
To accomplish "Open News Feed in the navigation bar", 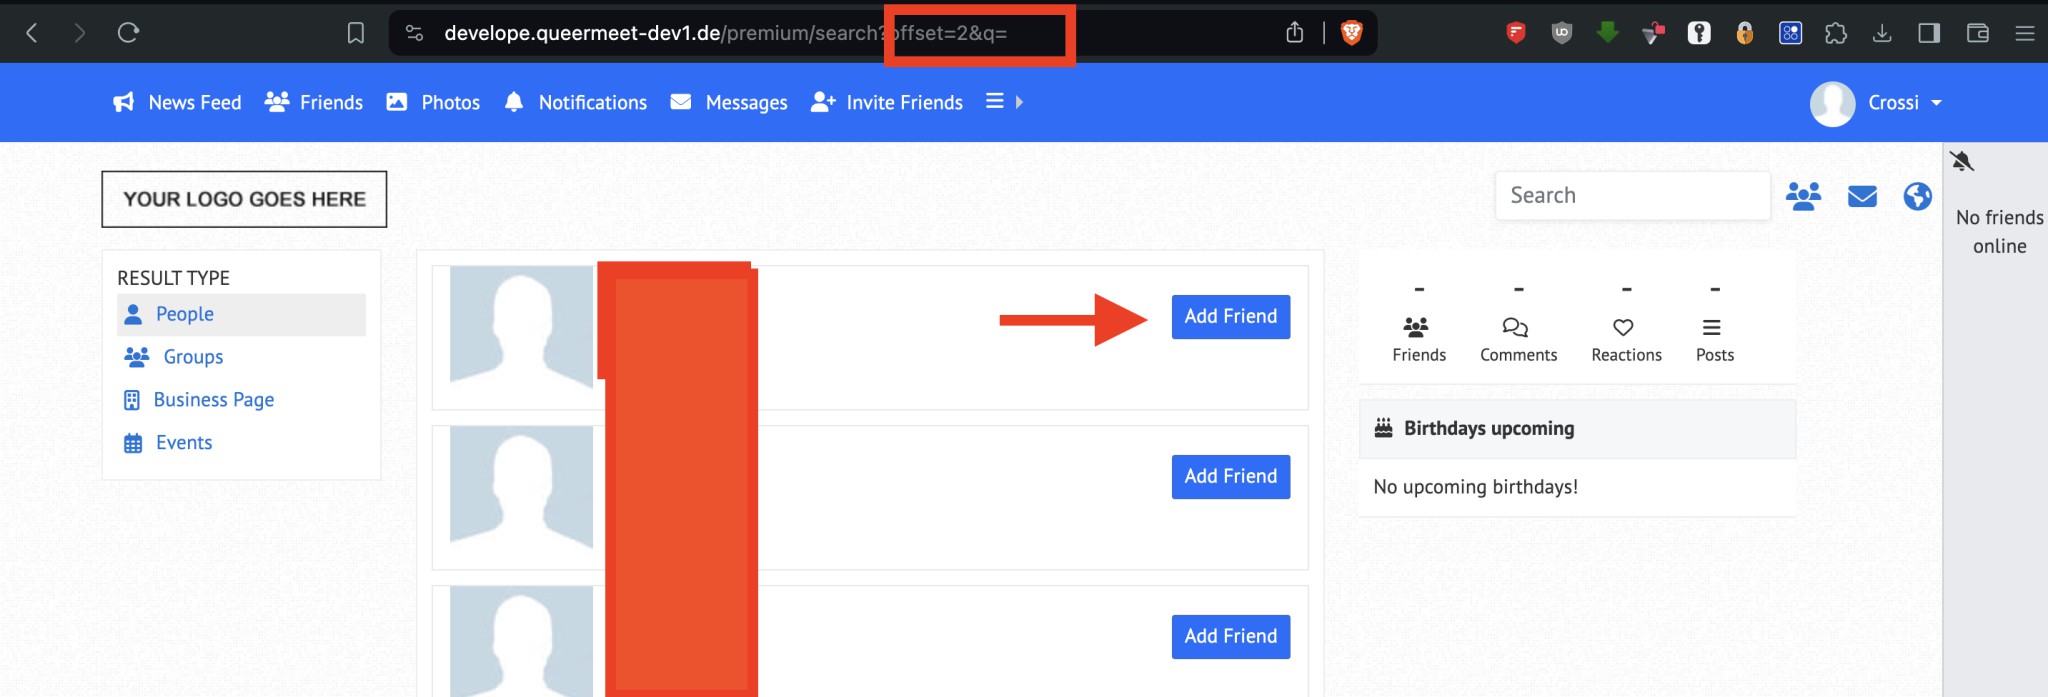I will [177, 103].
